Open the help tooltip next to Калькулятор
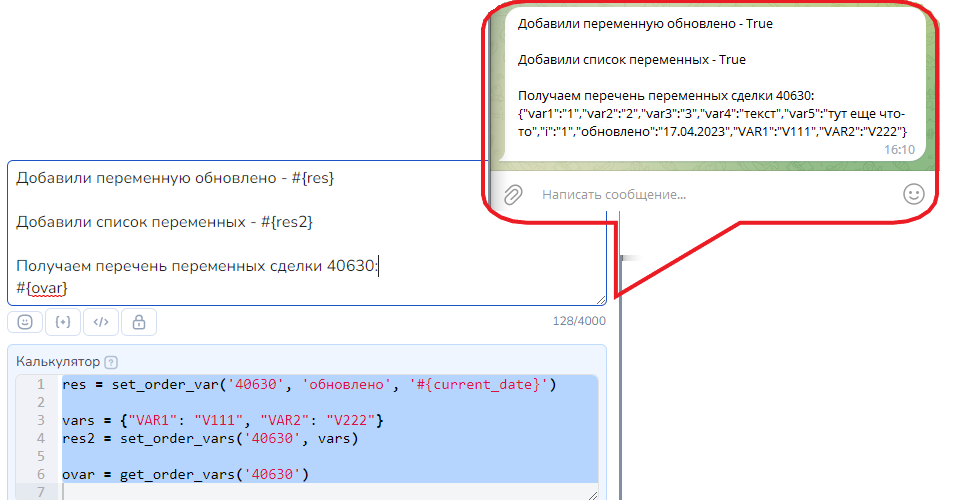 click(111, 363)
